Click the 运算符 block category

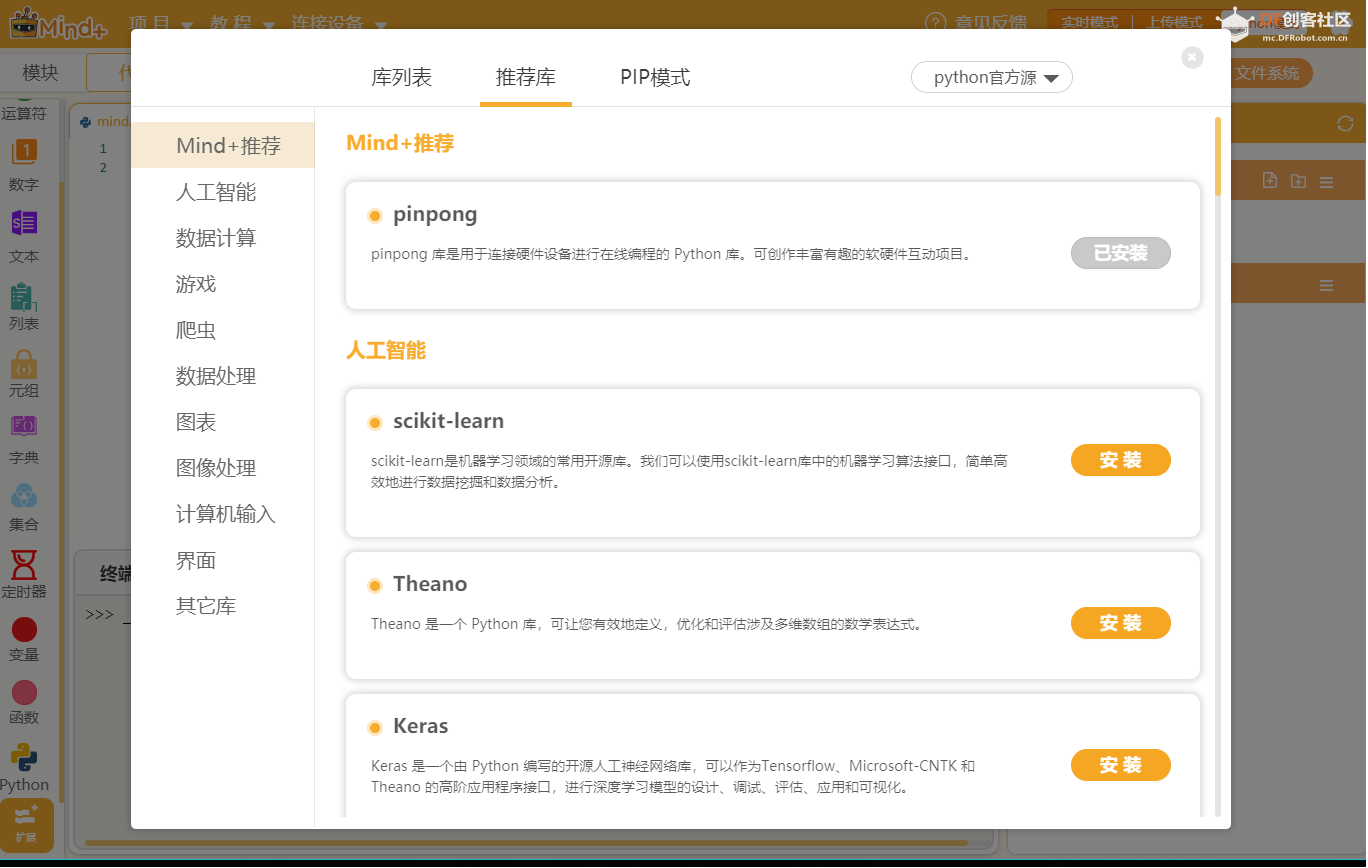(24, 114)
